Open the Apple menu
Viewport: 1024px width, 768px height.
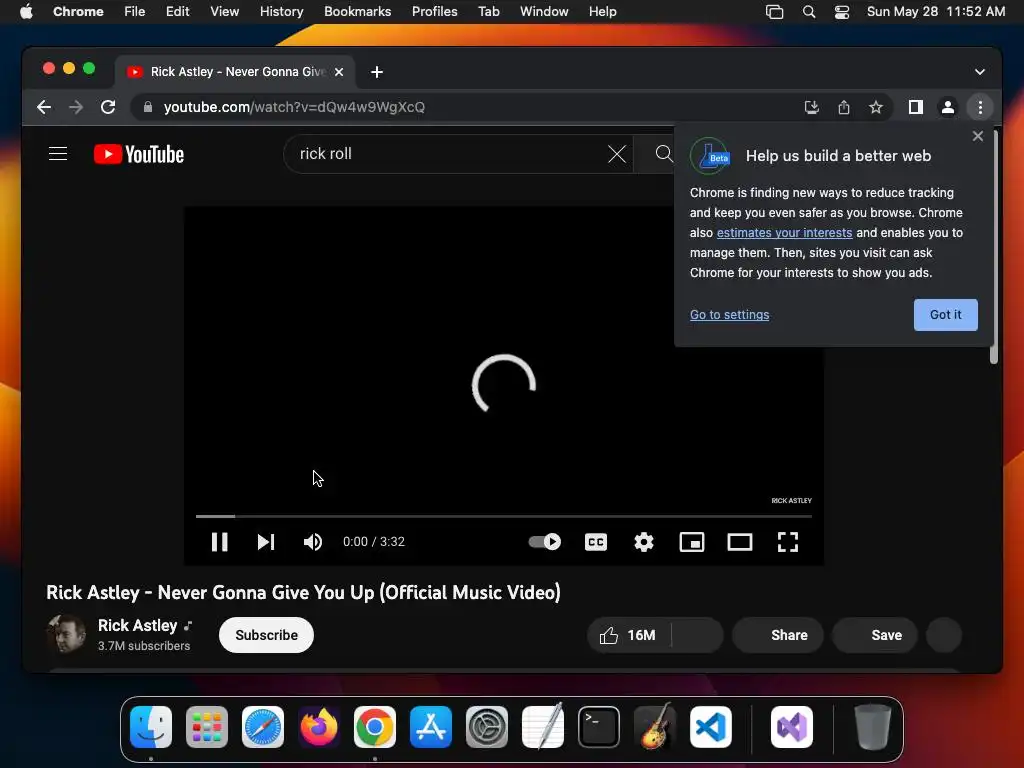[x=26, y=11]
